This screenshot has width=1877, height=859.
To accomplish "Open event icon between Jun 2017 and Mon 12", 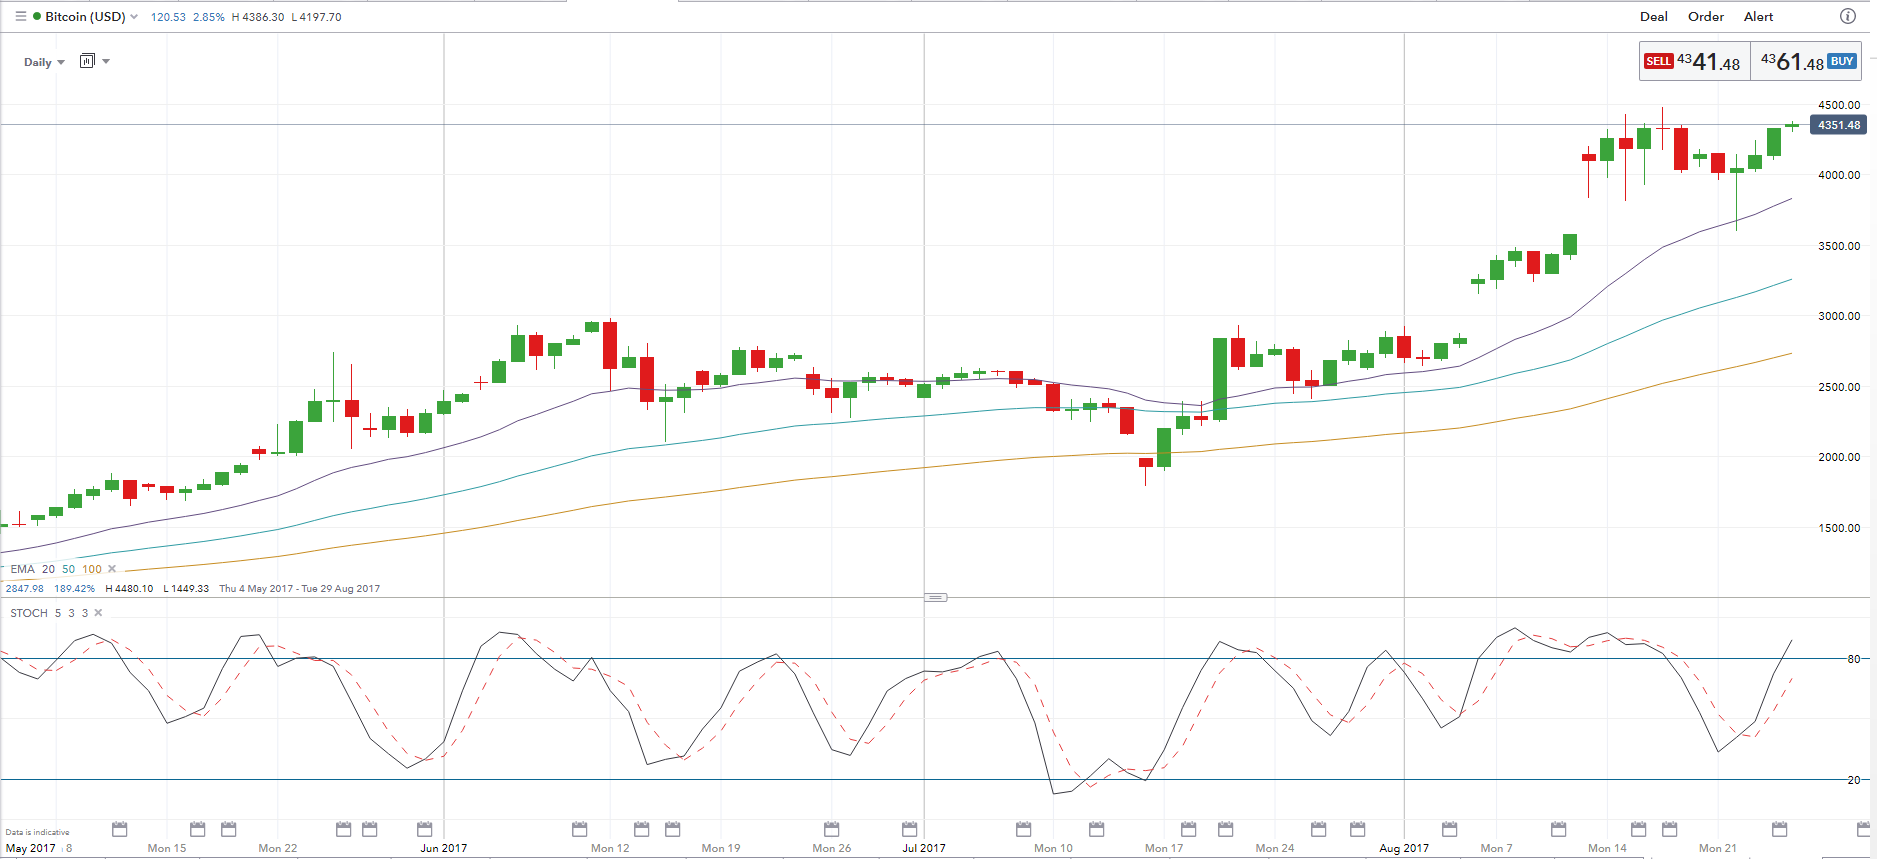I will tap(580, 829).
